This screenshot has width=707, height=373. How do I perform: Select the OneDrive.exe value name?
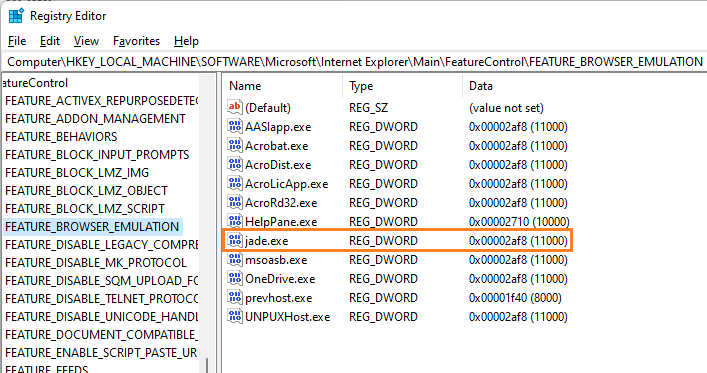click(280, 279)
